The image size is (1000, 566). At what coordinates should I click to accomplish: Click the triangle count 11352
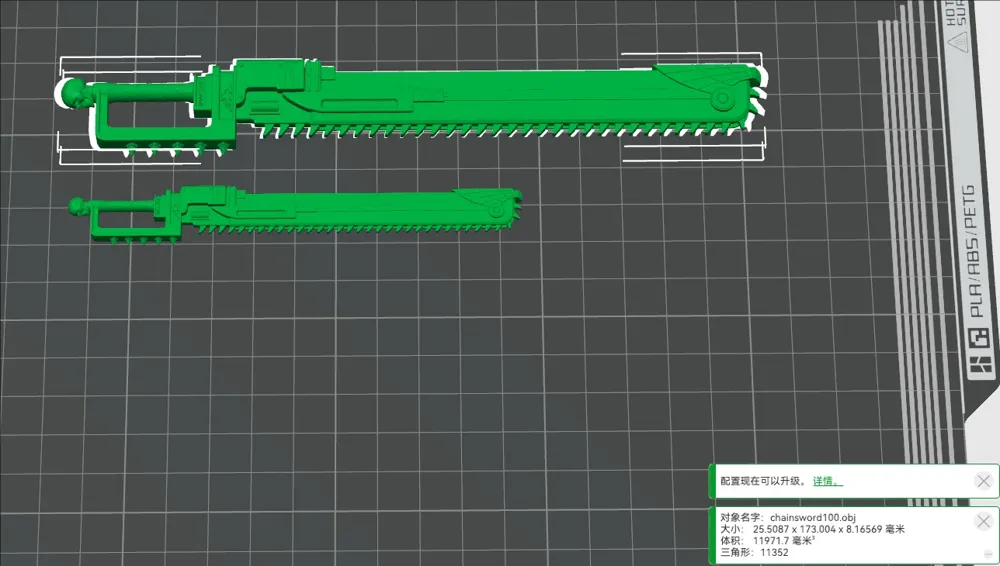[774, 553]
